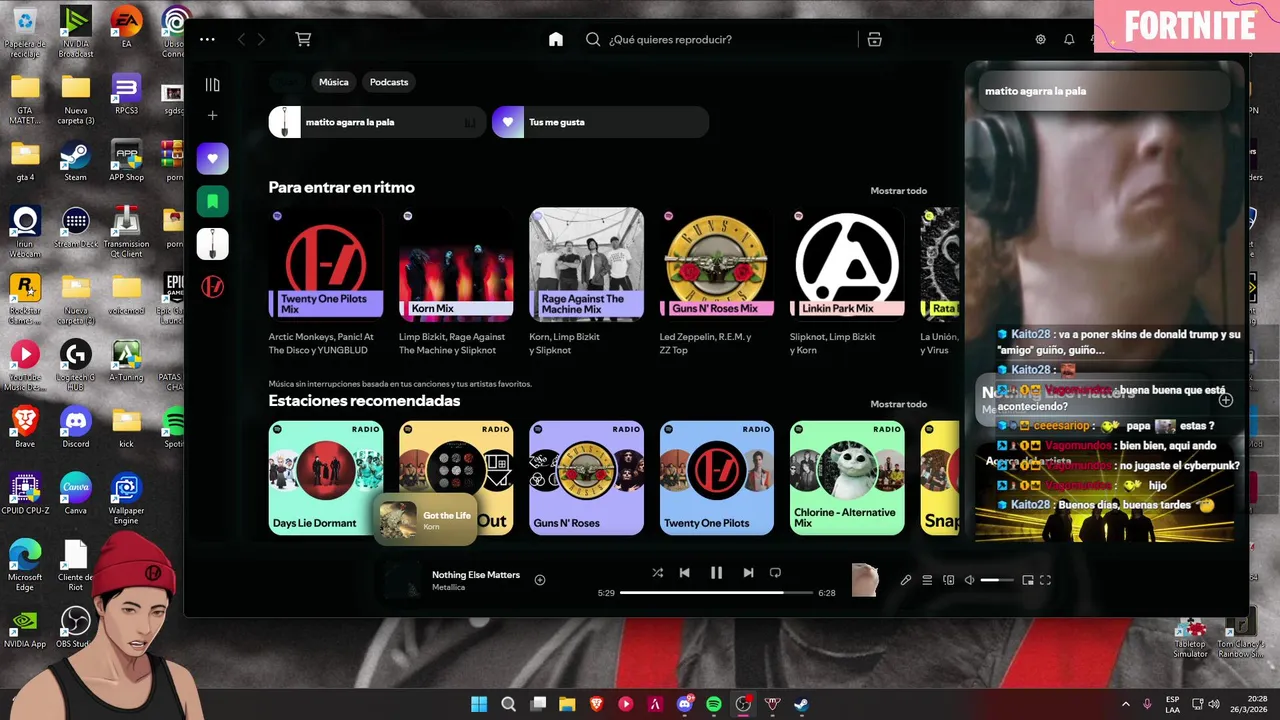Viewport: 1280px width, 720px height.
Task: Open File Explorer from taskbar
Action: click(x=567, y=704)
